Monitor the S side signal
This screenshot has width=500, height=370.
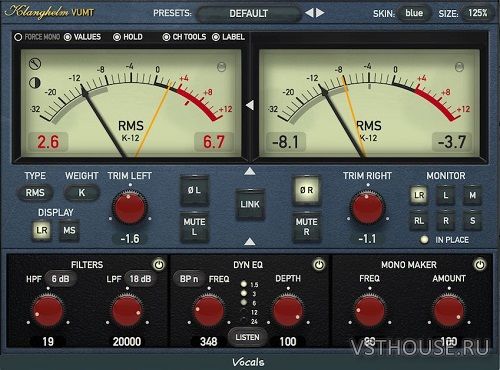click(472, 221)
